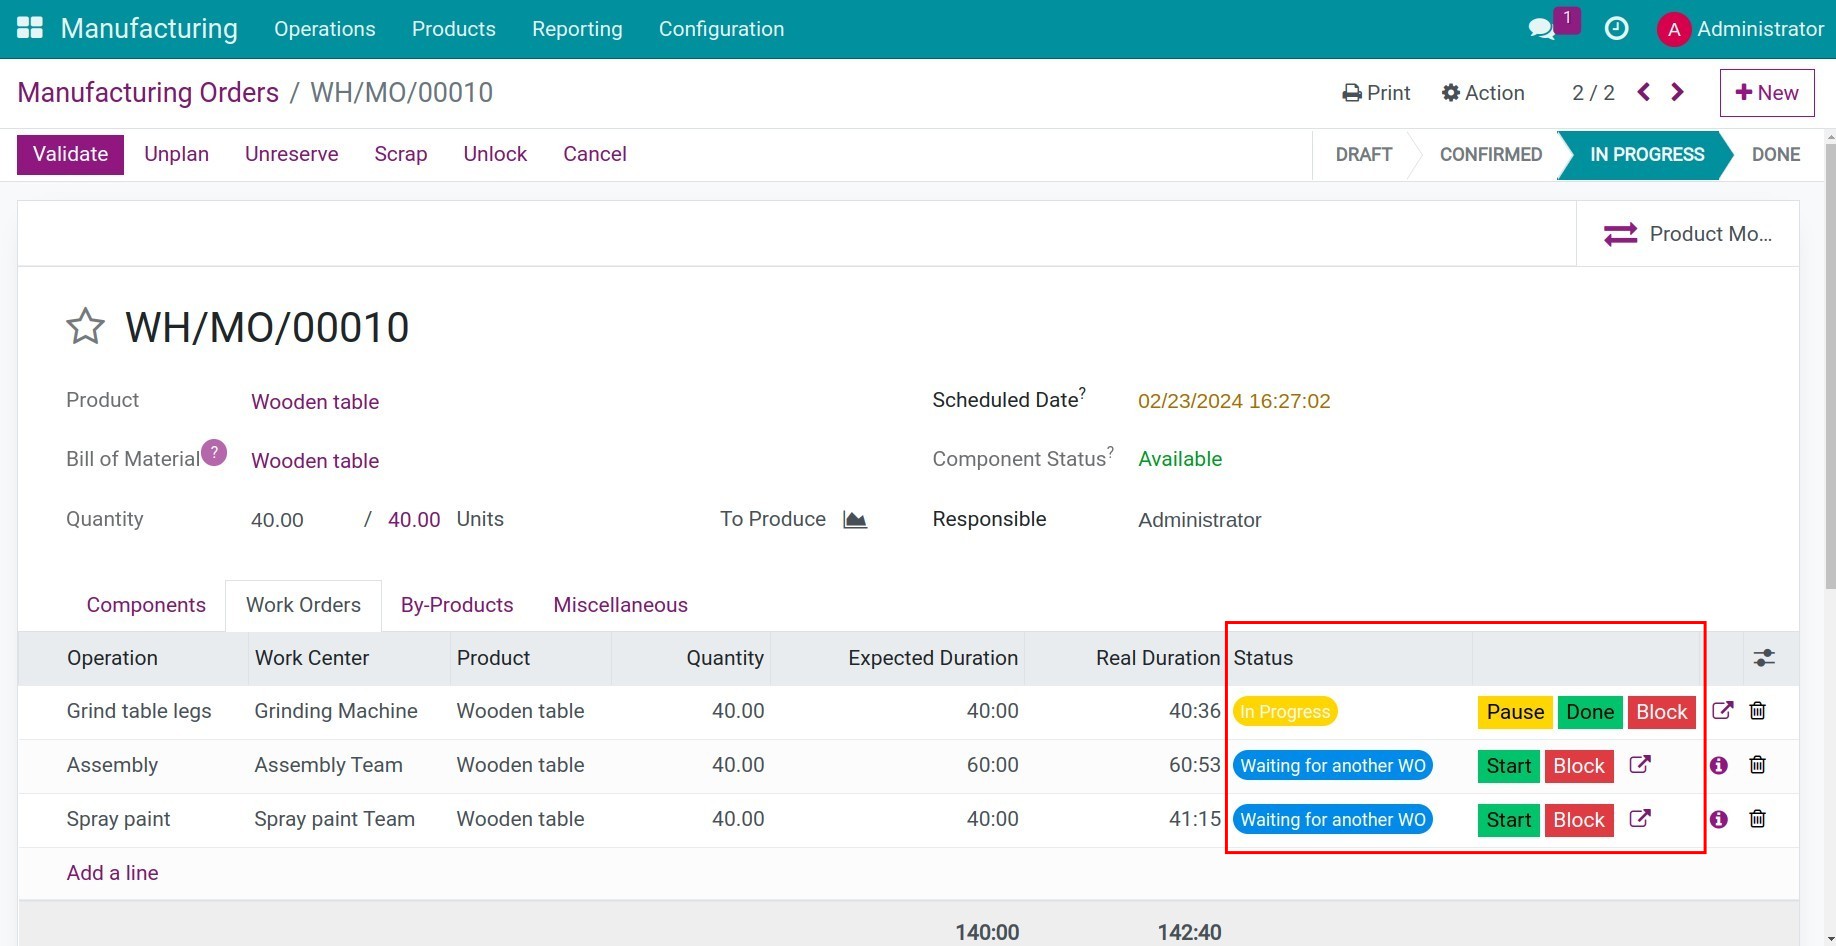This screenshot has height=946, width=1836.
Task: Open the Reporting menu
Action: [x=577, y=29]
